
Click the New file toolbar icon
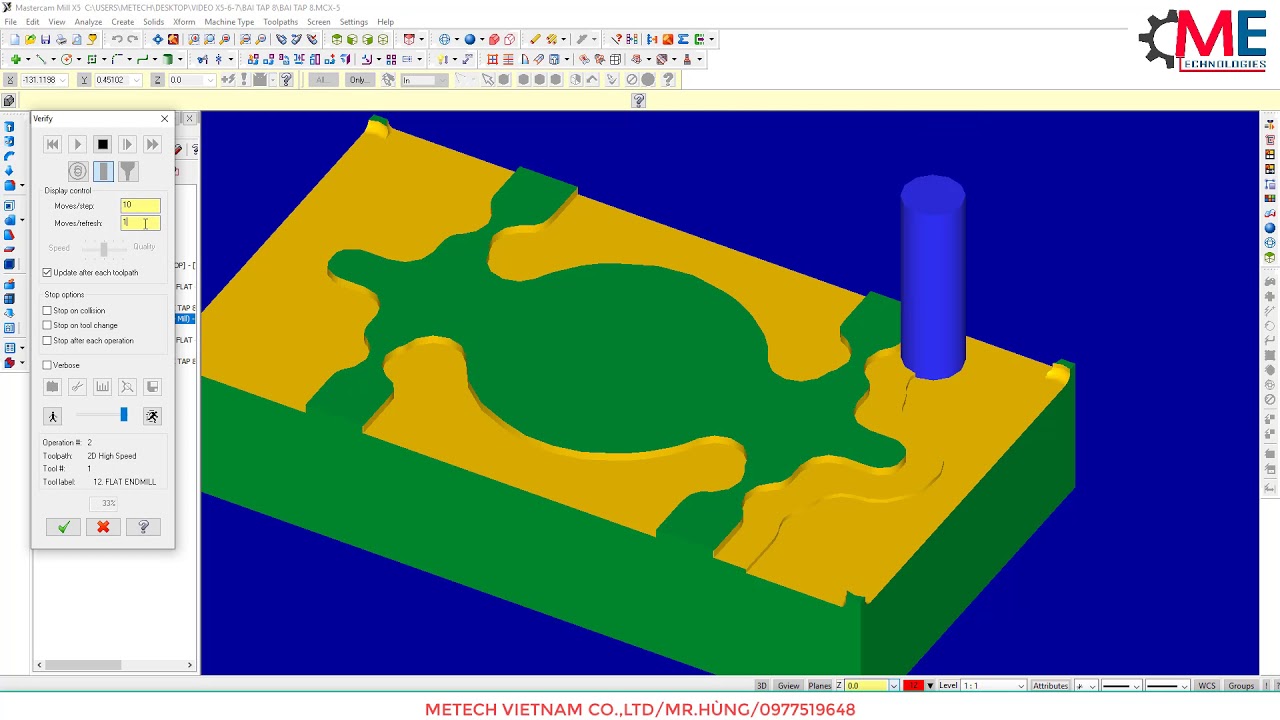15,40
